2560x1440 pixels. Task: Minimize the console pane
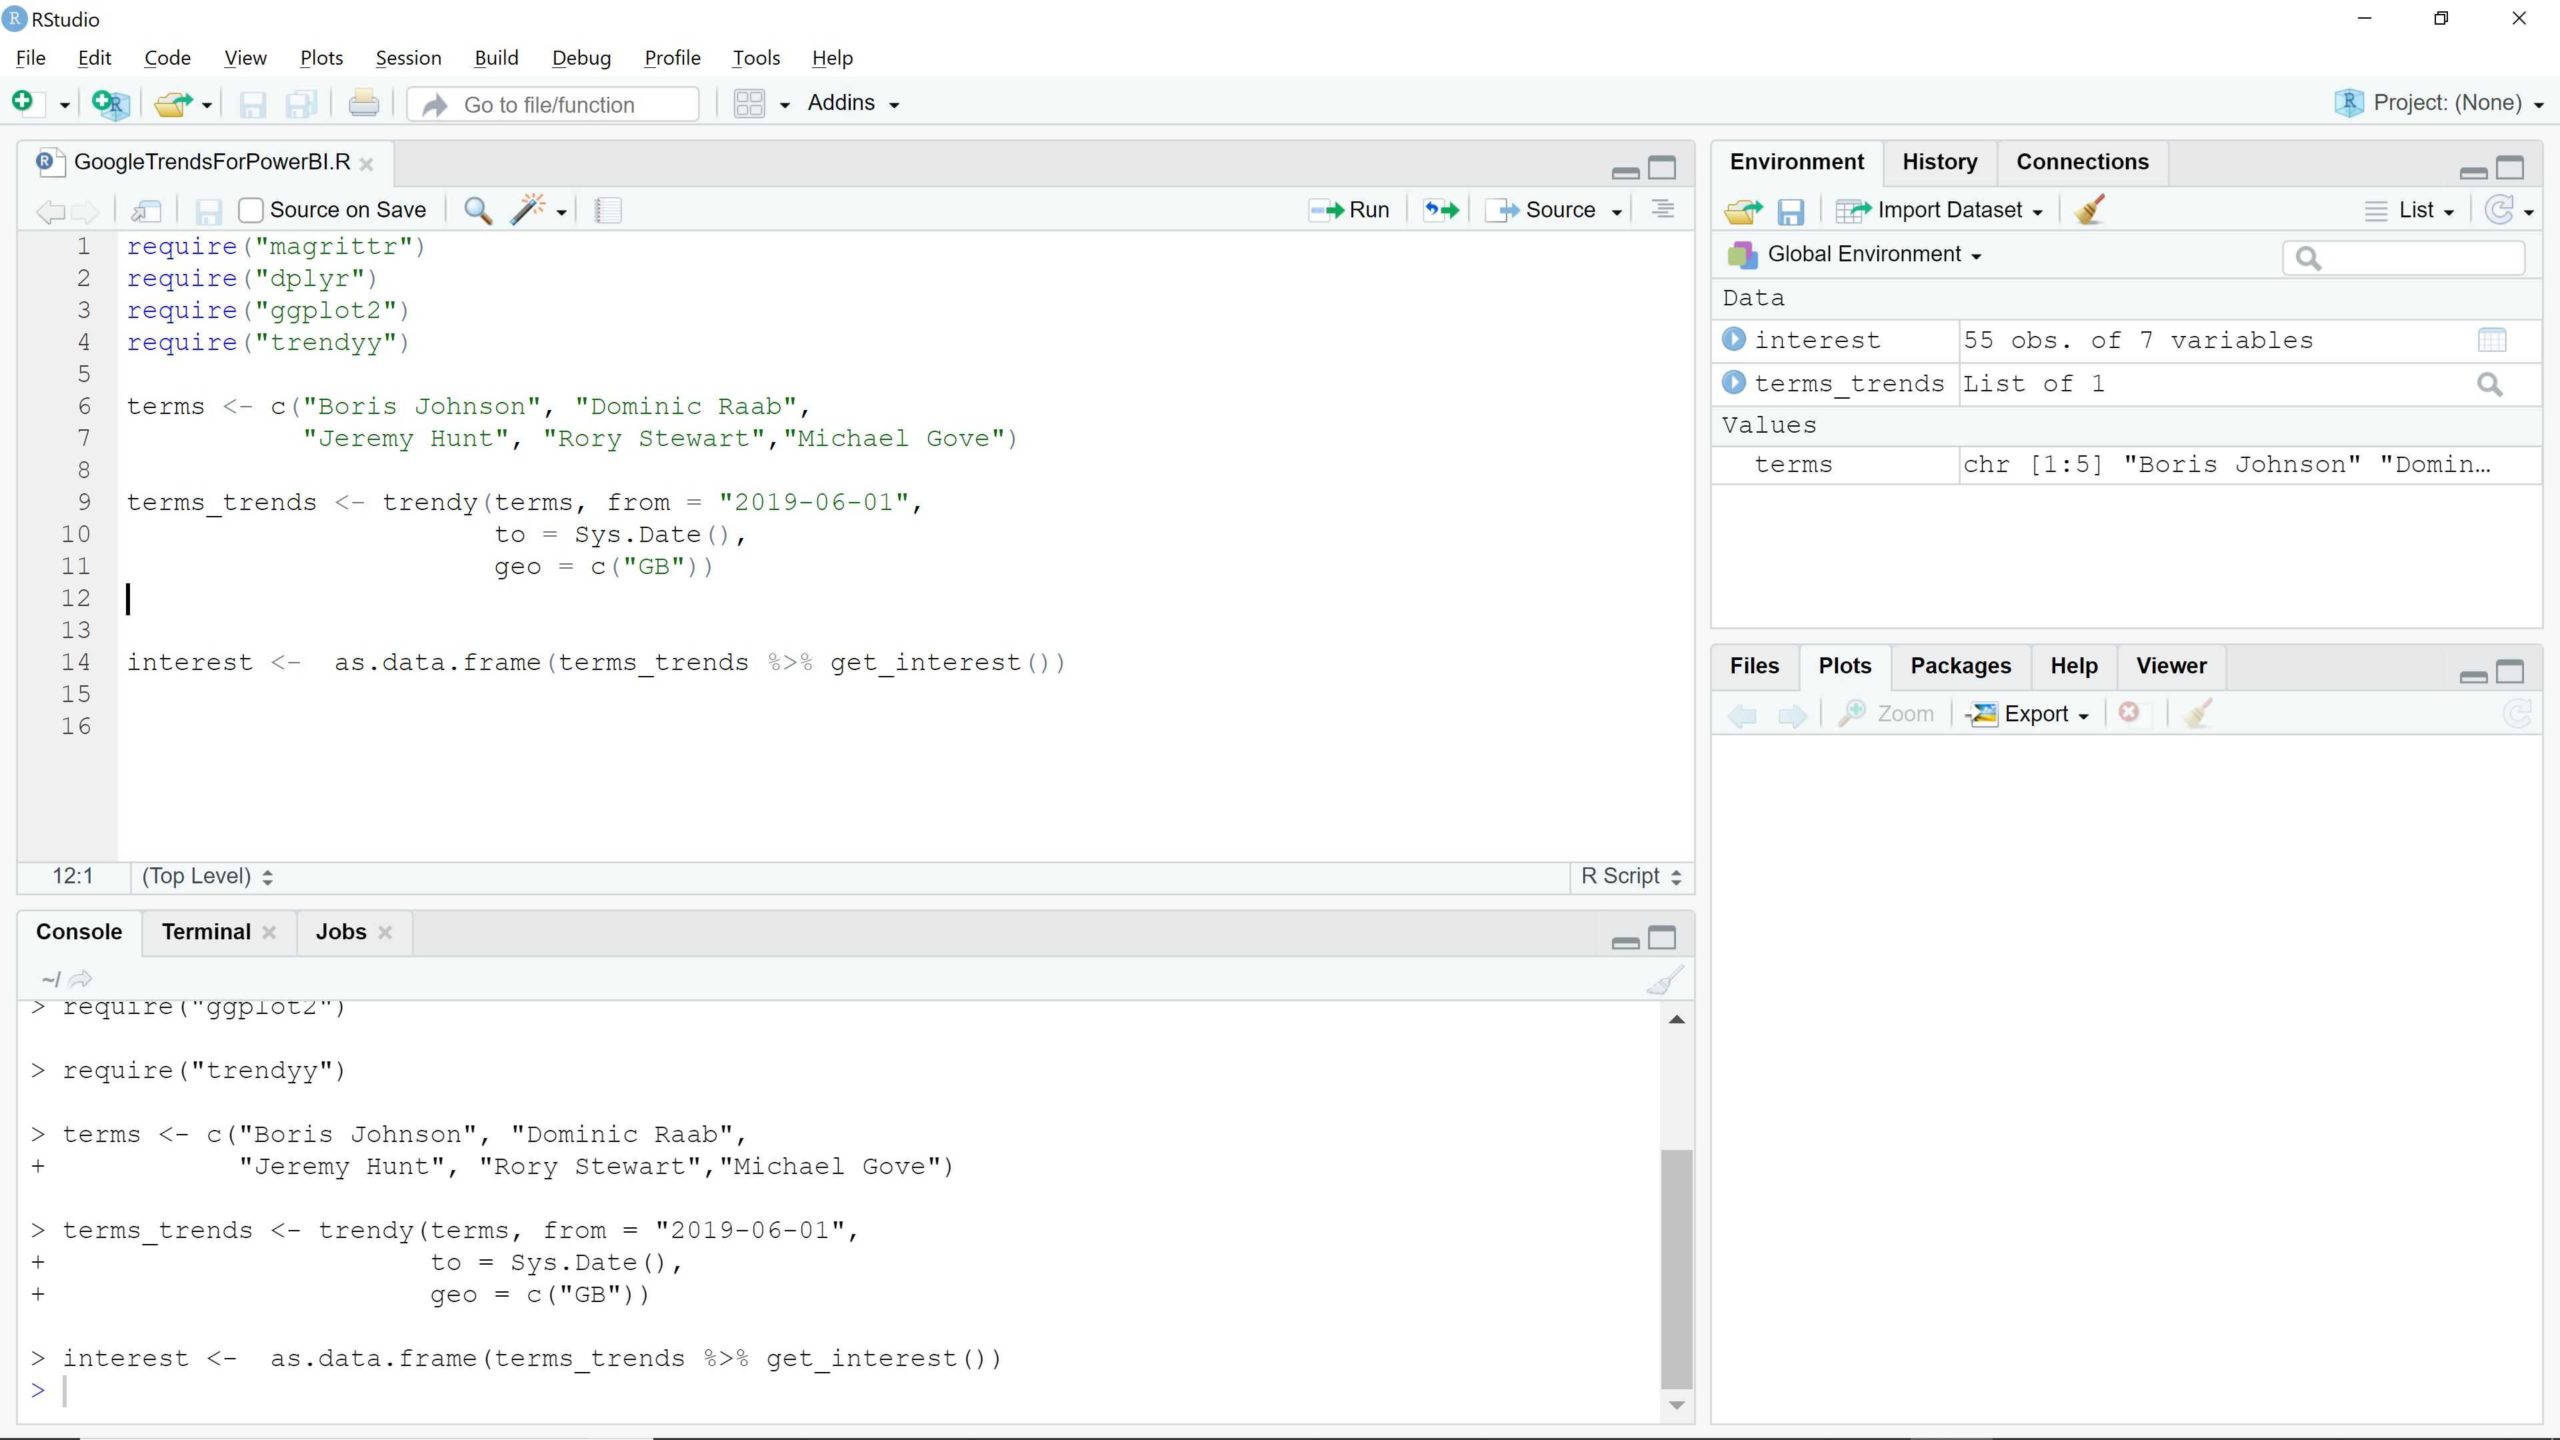(1626, 941)
